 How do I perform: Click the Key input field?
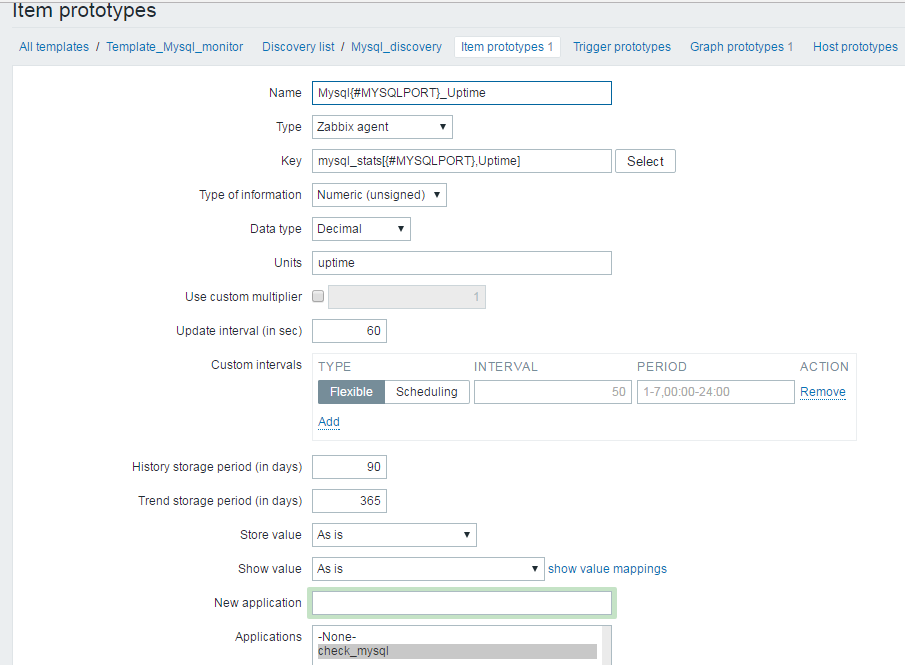(x=462, y=161)
